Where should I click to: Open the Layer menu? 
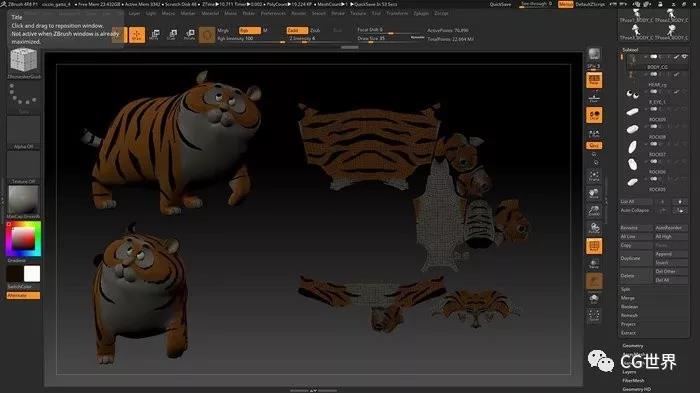point(134,13)
